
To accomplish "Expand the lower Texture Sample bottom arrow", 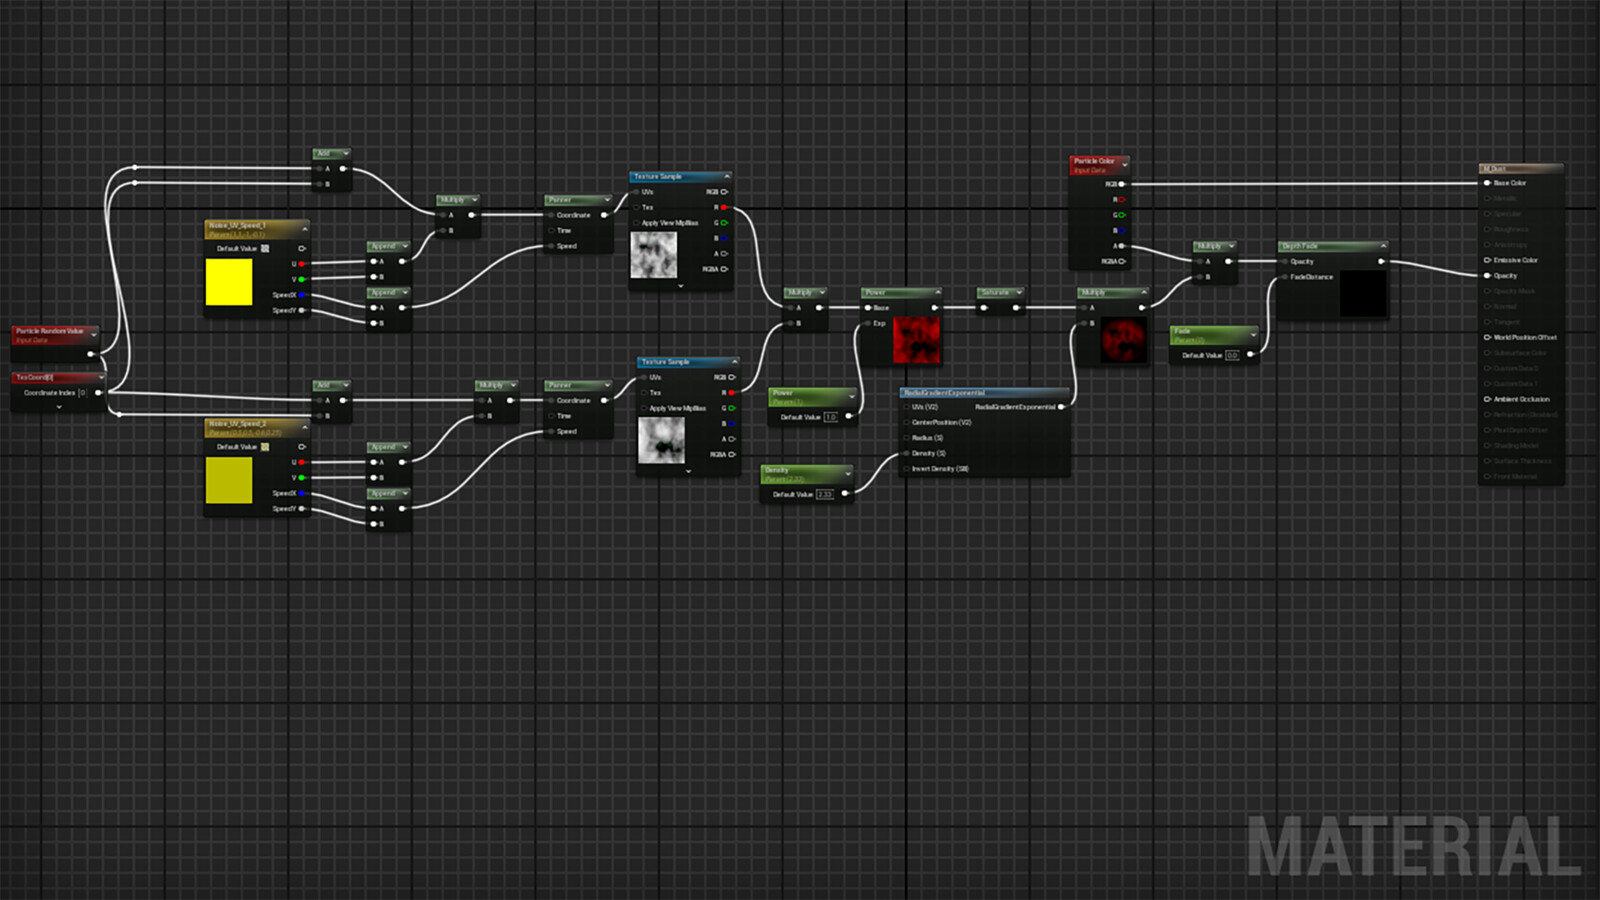I will [688, 471].
